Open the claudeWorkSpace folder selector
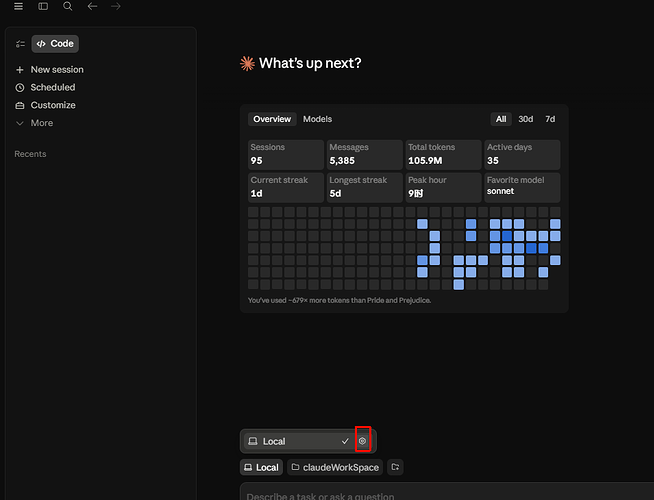This screenshot has width=654, height=500. pos(335,467)
